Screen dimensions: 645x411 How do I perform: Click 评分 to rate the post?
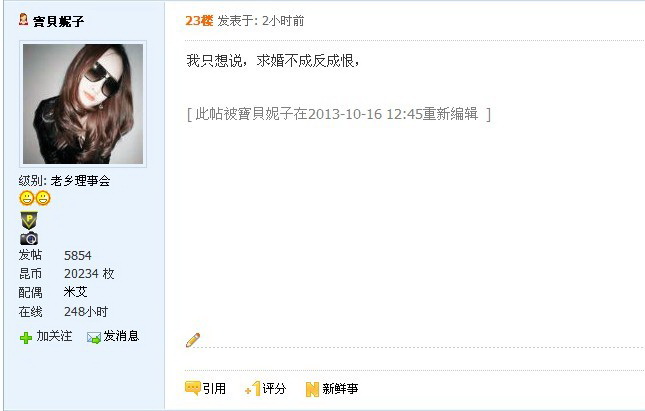pyautogui.click(x=274, y=388)
